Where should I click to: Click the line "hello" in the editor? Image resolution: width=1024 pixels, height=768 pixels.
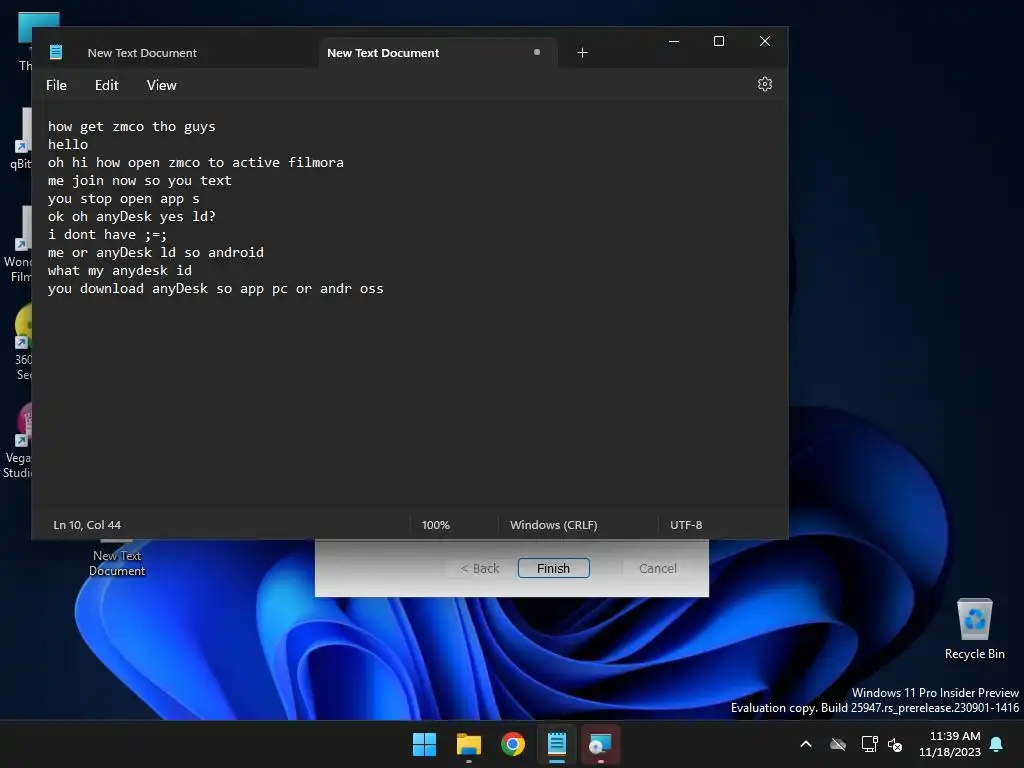tap(68, 144)
